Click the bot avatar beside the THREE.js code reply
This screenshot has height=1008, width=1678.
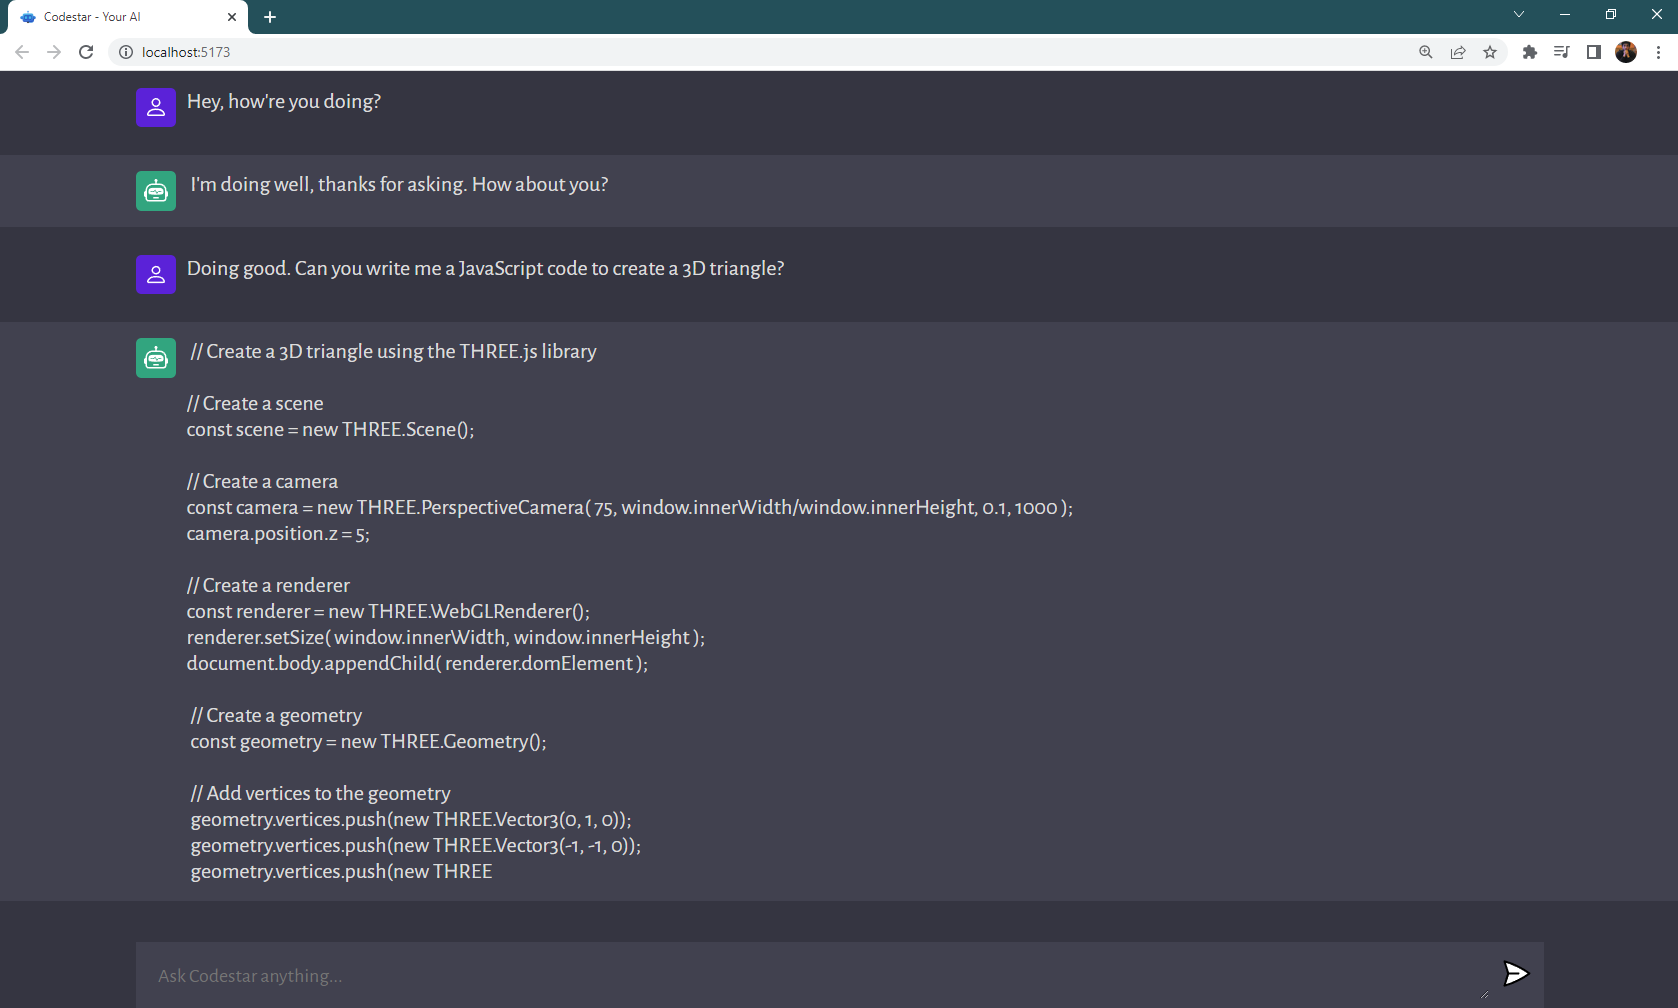click(156, 358)
